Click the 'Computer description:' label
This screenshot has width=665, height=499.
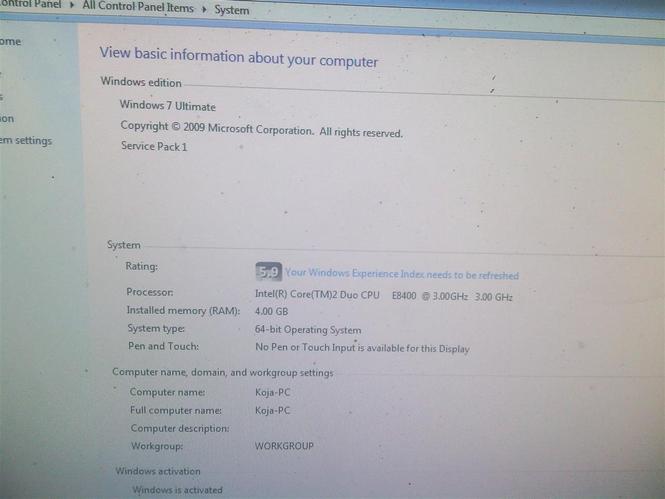click(x=180, y=428)
